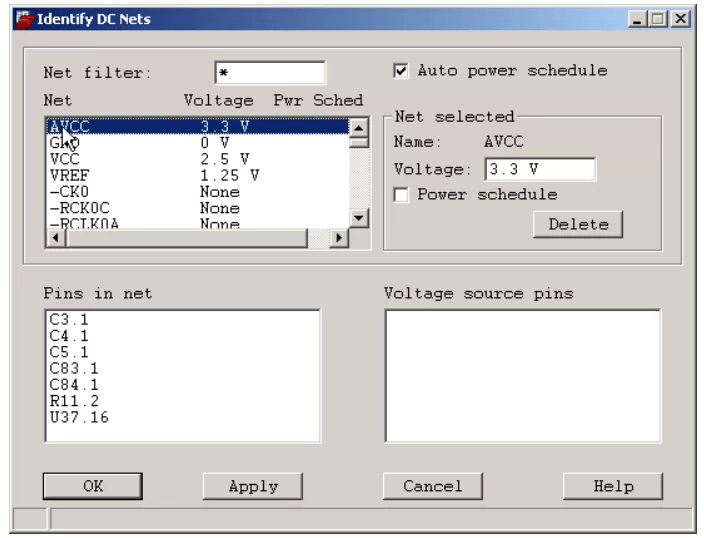Select the VCC 2.5 V net row
This screenshot has height=538, width=704.
(198, 159)
